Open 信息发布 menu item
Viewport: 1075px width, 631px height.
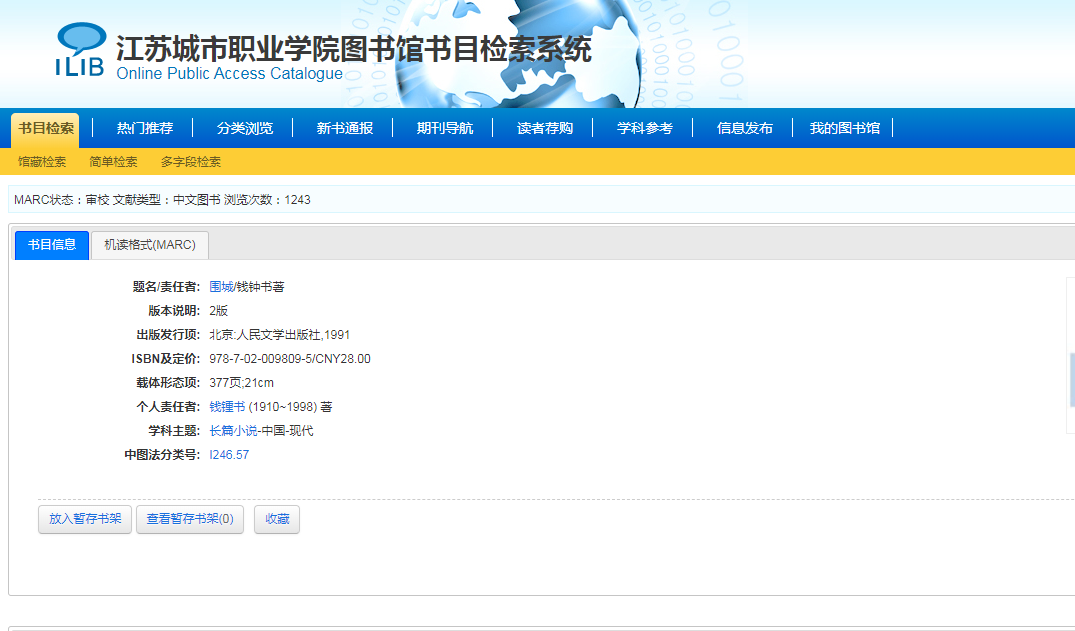point(745,128)
